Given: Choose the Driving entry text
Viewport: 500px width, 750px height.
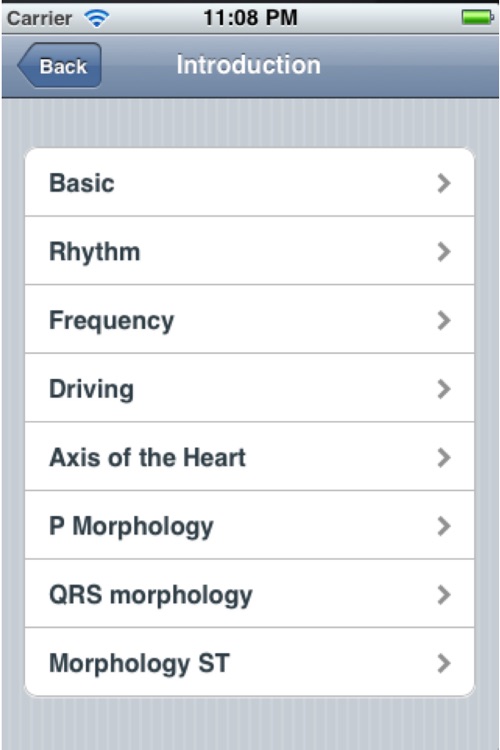Looking at the screenshot, I should point(91,389).
